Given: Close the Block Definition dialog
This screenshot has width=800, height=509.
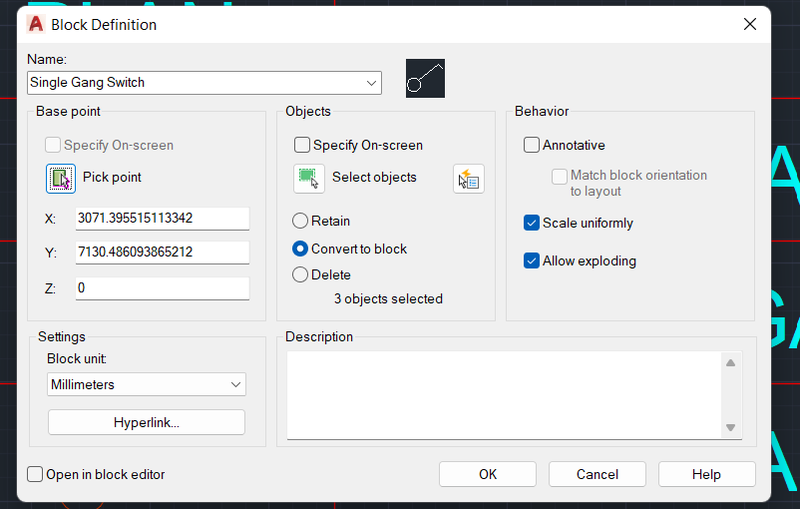Looking at the screenshot, I should coord(749,24).
